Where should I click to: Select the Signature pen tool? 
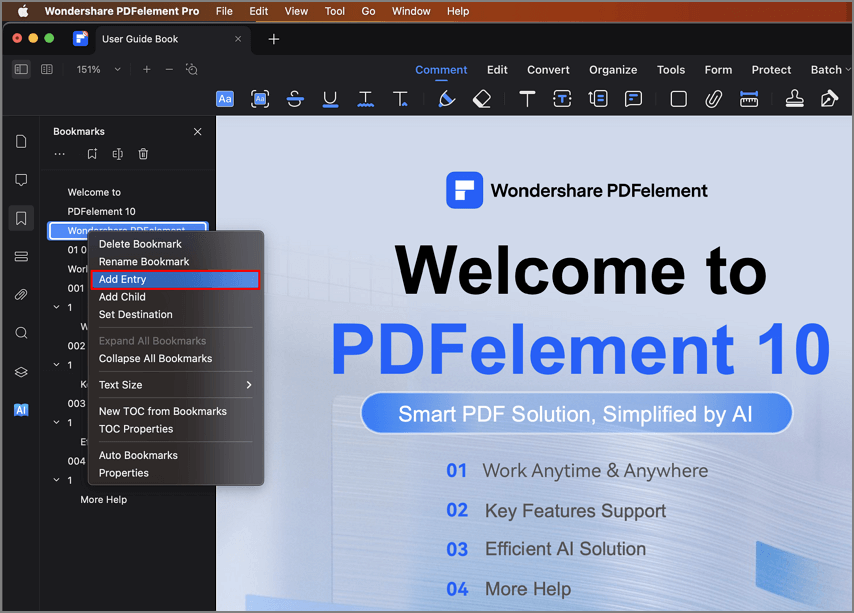click(829, 99)
